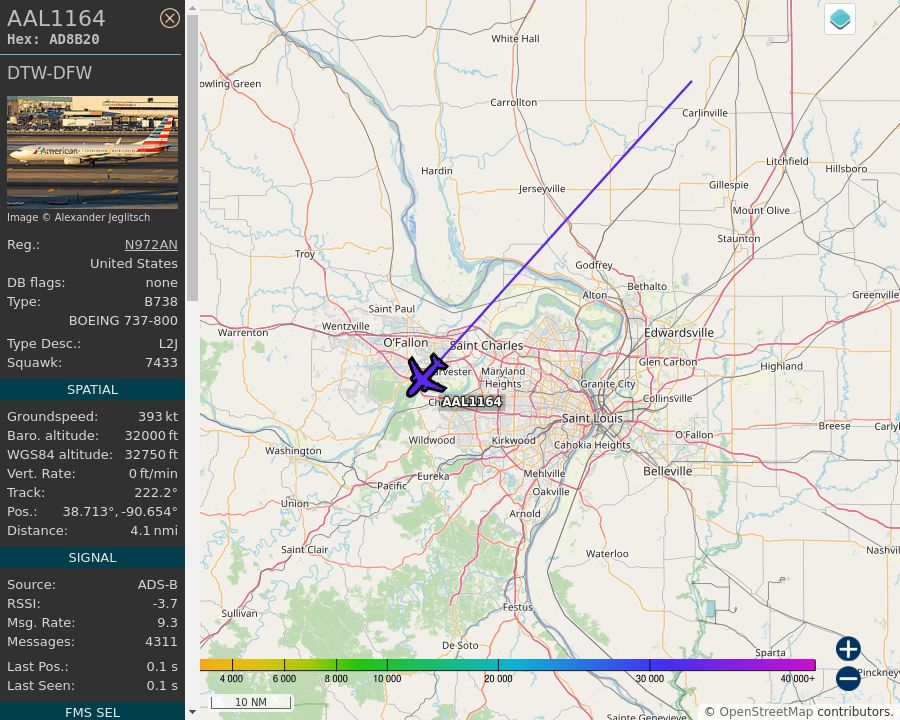Click the Msg. Rate value 9.3

(167, 622)
